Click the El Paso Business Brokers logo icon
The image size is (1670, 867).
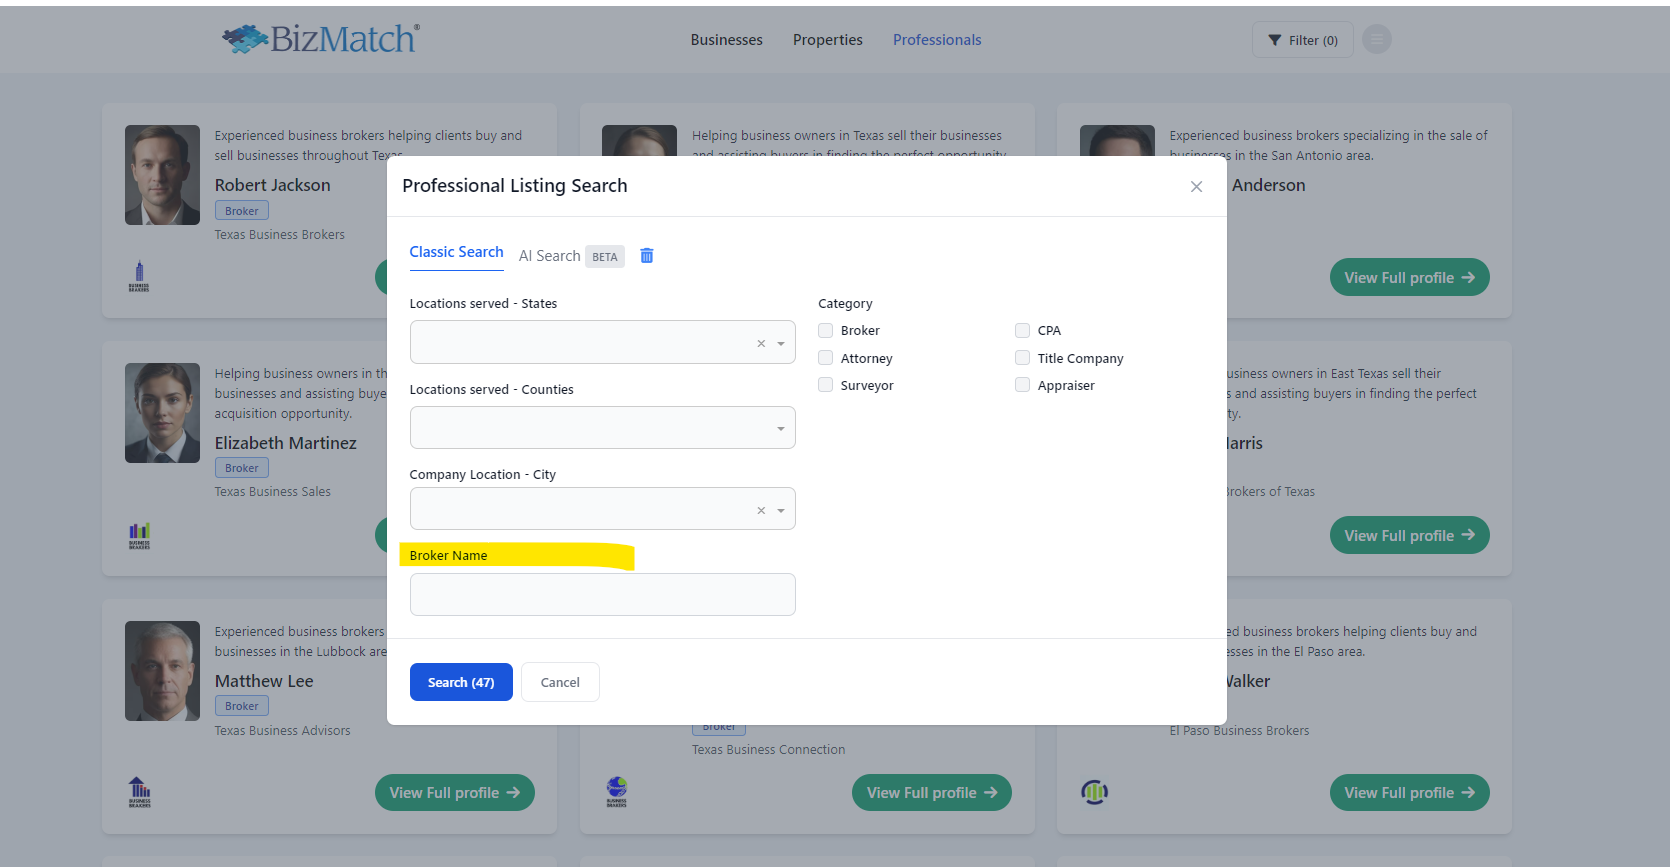click(1095, 792)
